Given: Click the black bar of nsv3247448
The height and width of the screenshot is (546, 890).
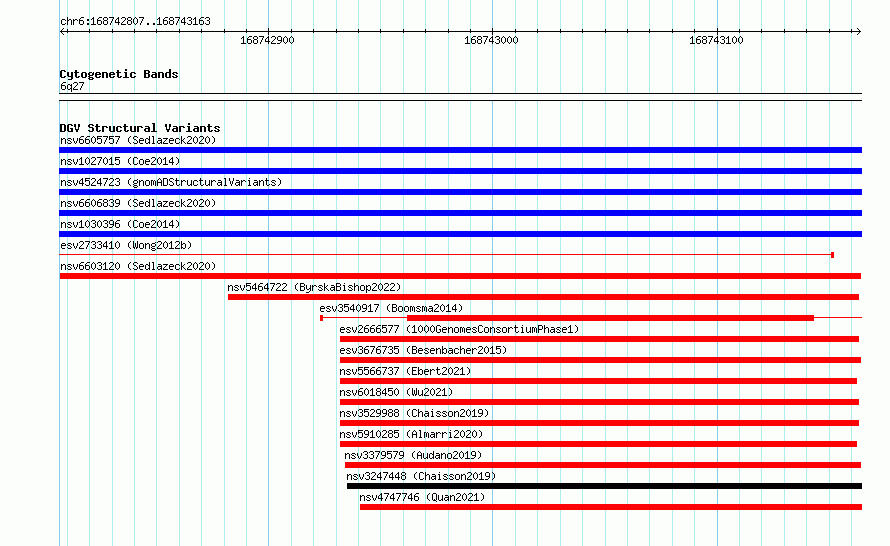Looking at the screenshot, I should (604, 486).
